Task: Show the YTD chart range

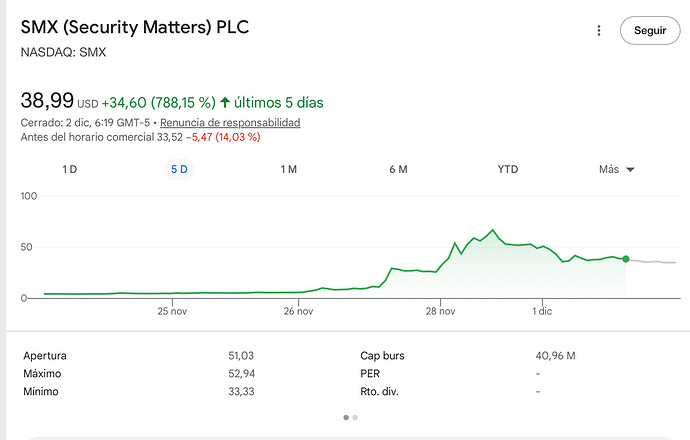Action: coord(508,169)
